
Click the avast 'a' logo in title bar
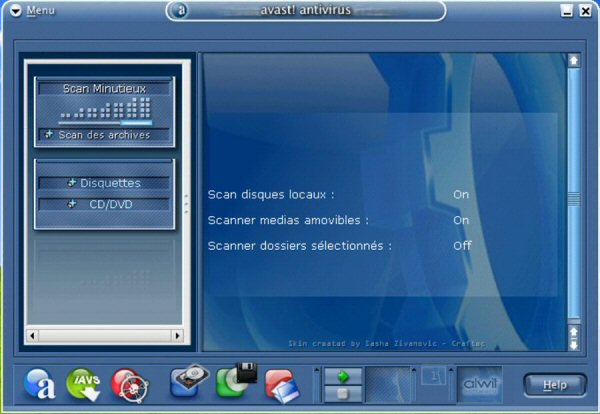pos(181,10)
